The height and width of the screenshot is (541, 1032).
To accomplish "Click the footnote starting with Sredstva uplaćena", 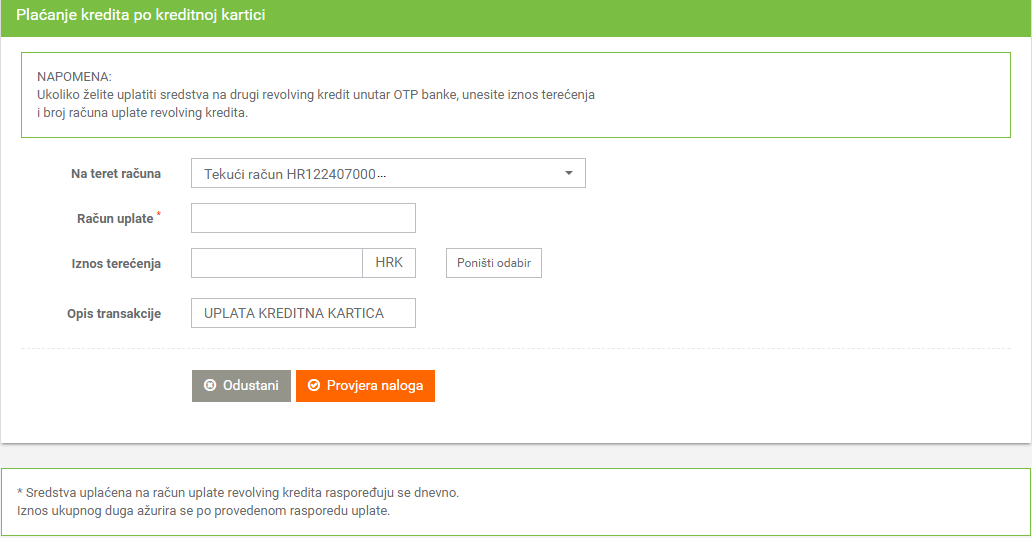I will [238, 492].
